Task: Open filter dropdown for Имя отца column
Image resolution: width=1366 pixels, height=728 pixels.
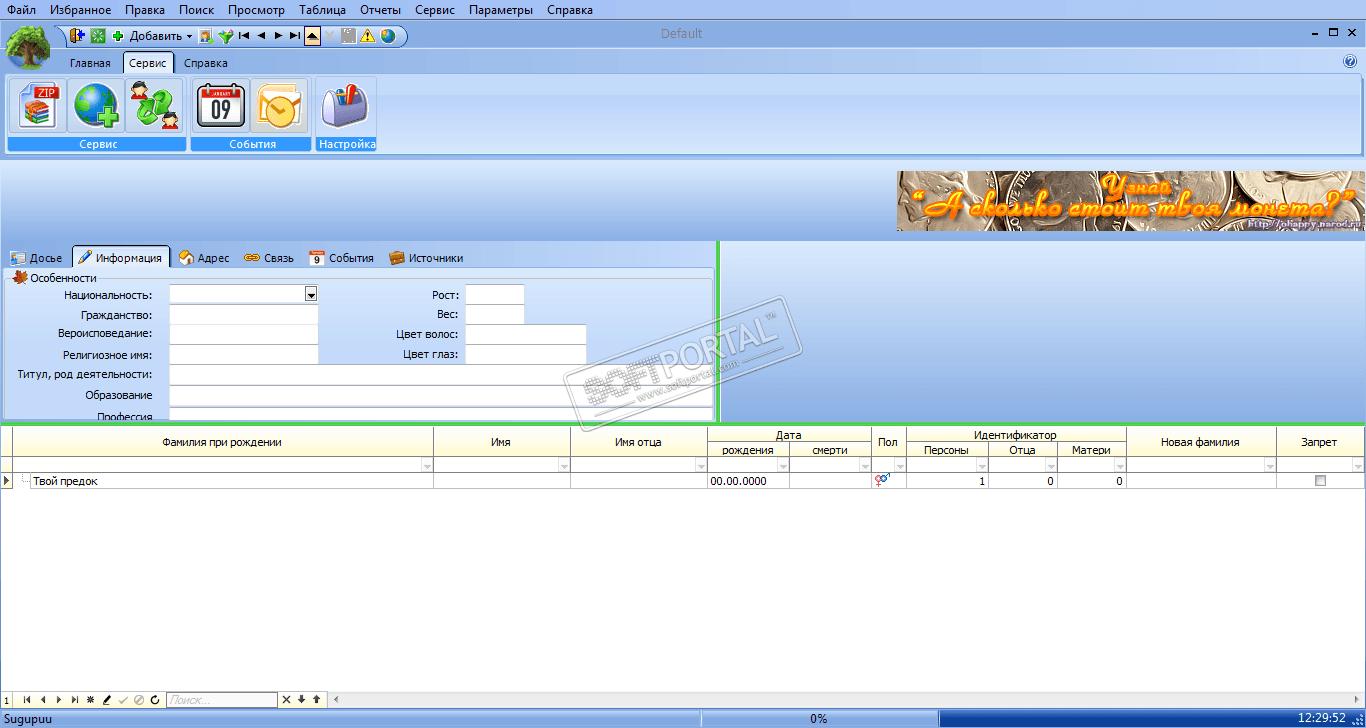Action: pyautogui.click(x=701, y=466)
